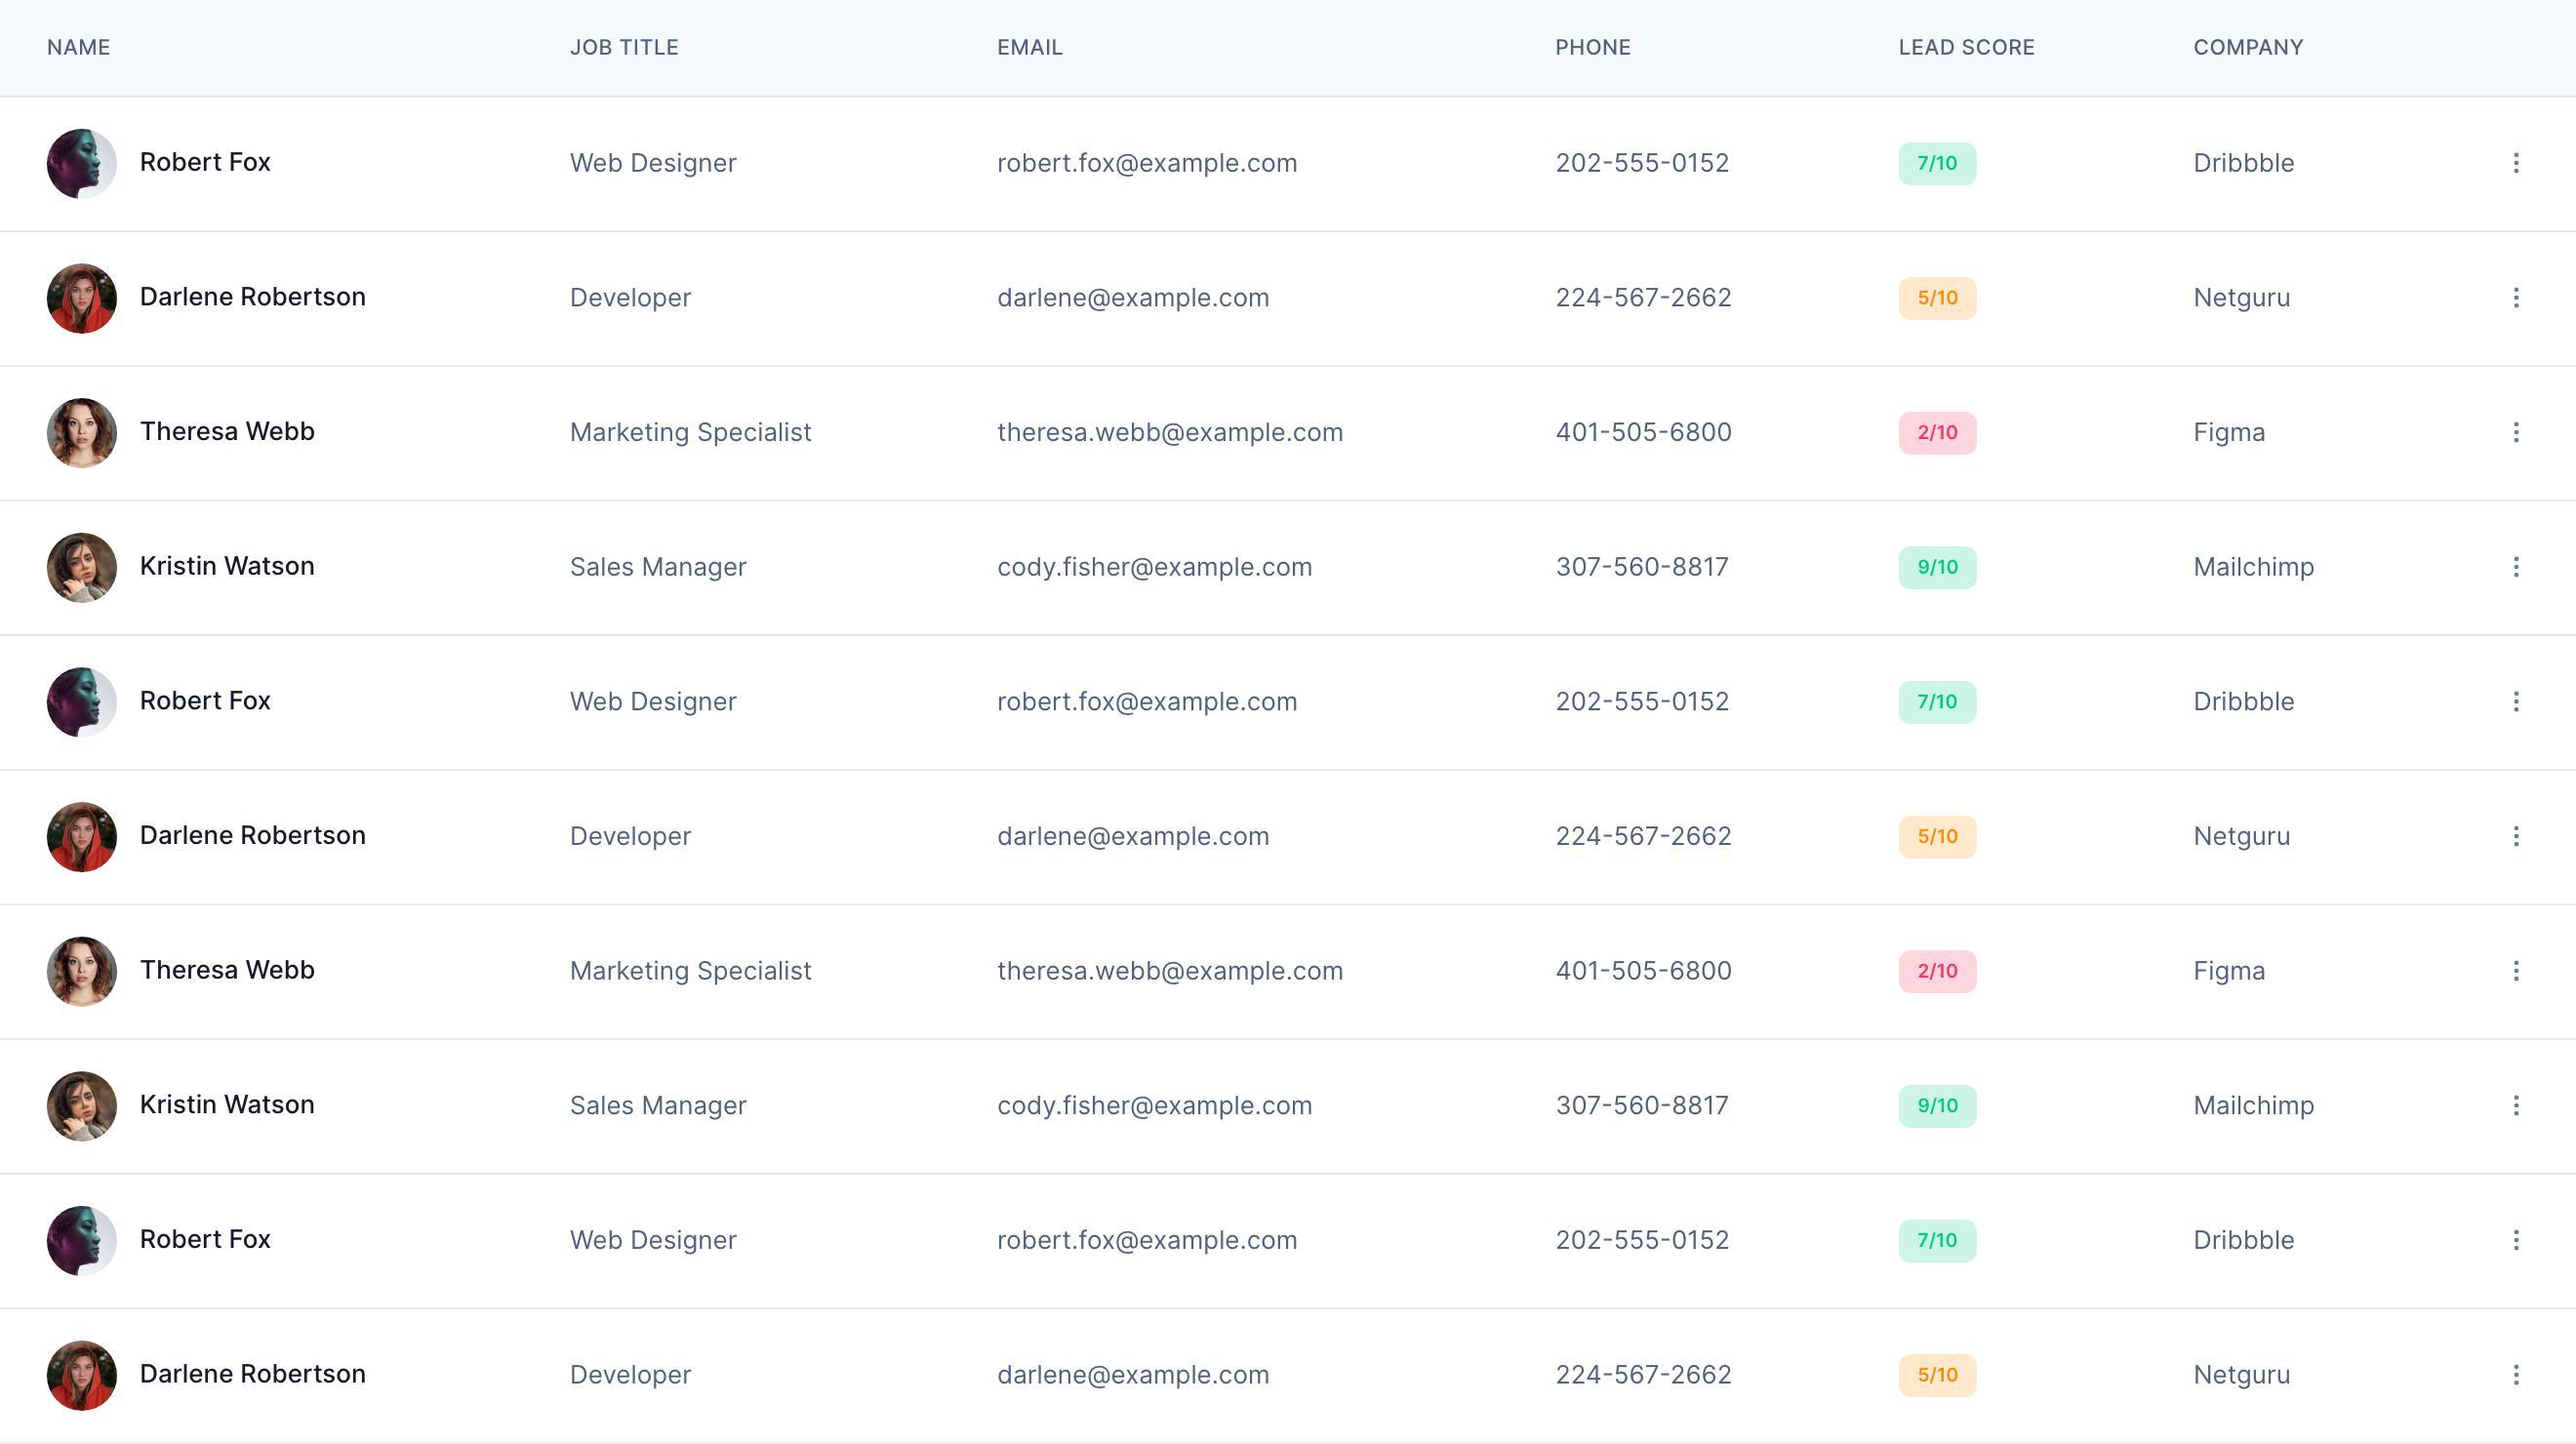Click options icon on first Kristin Watson row

[x=2516, y=567]
